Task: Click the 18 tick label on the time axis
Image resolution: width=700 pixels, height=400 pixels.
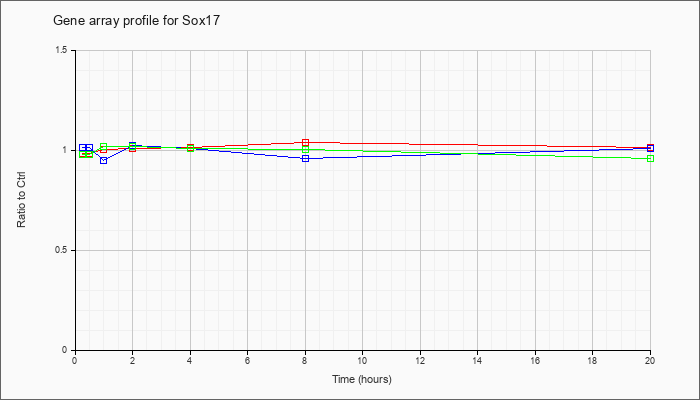Action: click(592, 360)
